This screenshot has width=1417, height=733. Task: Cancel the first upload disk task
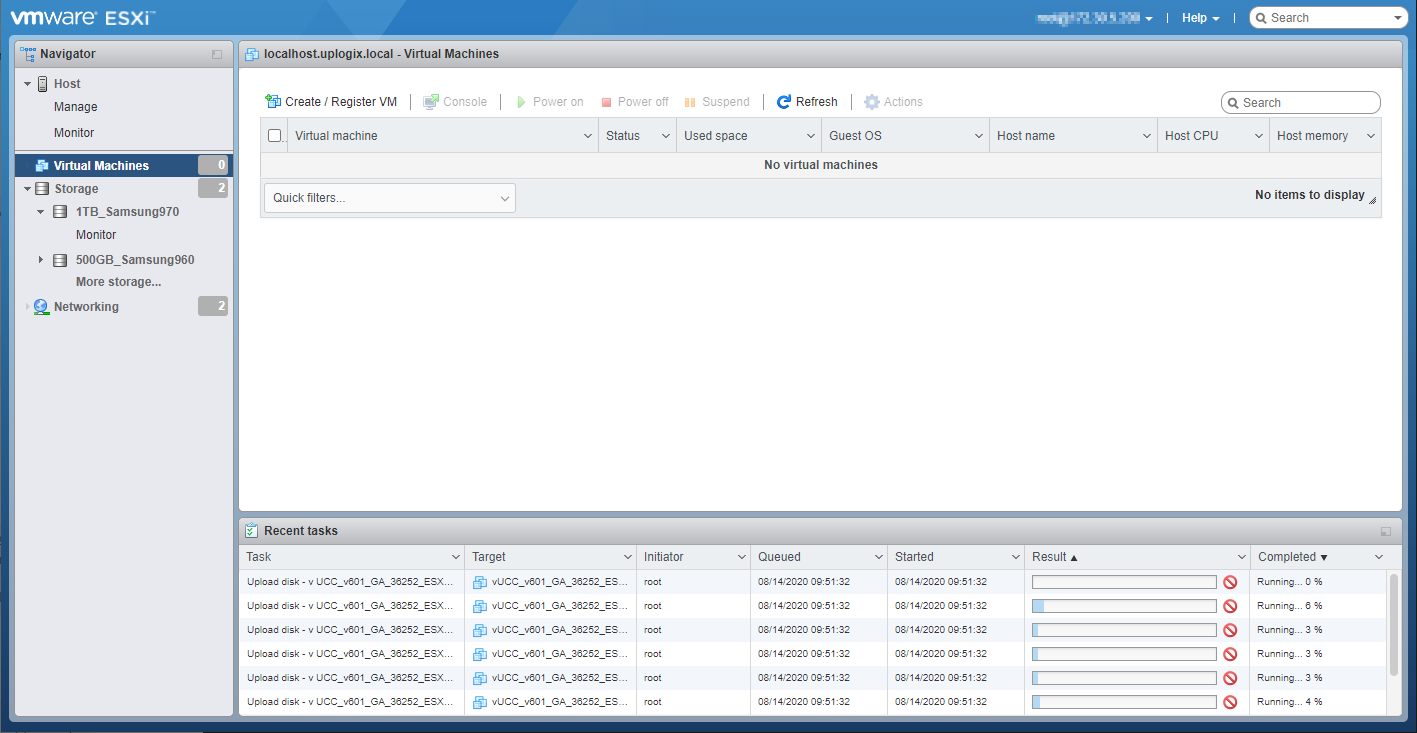tap(1230, 582)
